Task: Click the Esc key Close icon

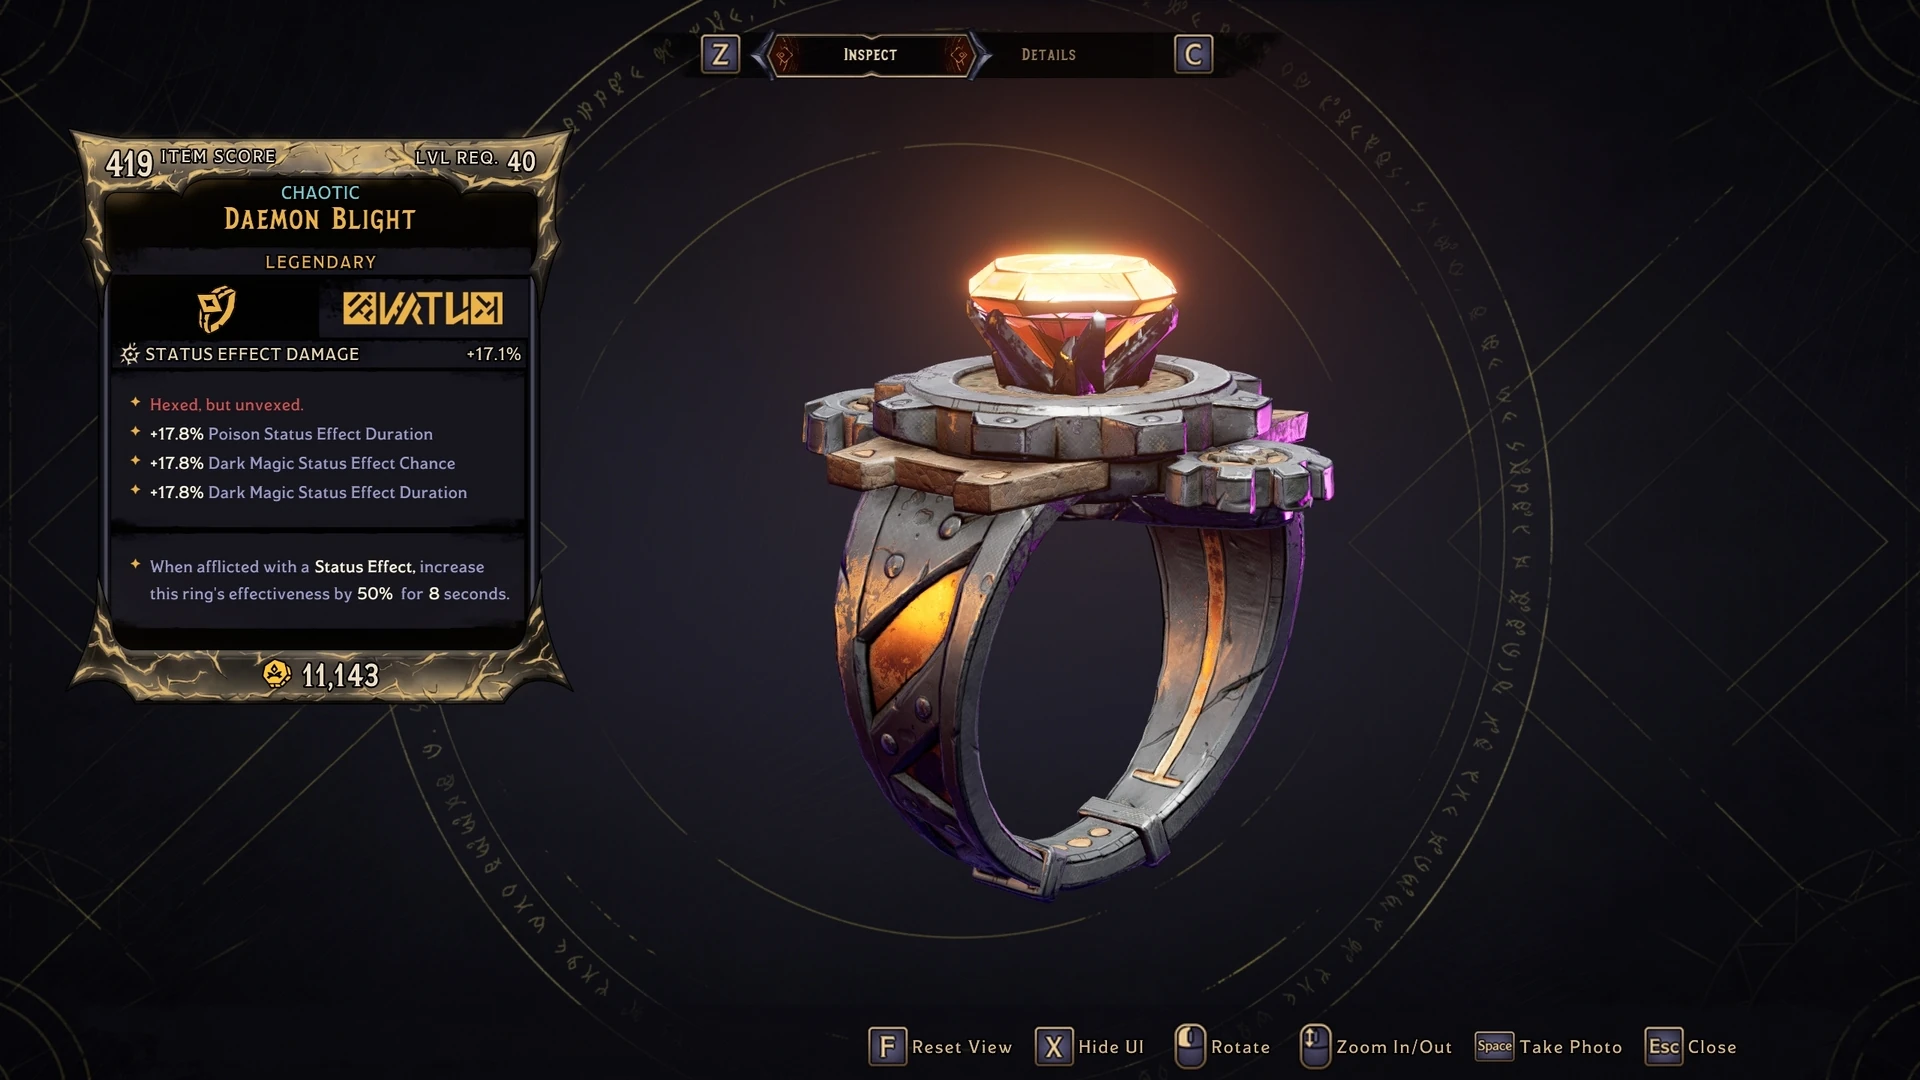Action: pos(1664,1046)
